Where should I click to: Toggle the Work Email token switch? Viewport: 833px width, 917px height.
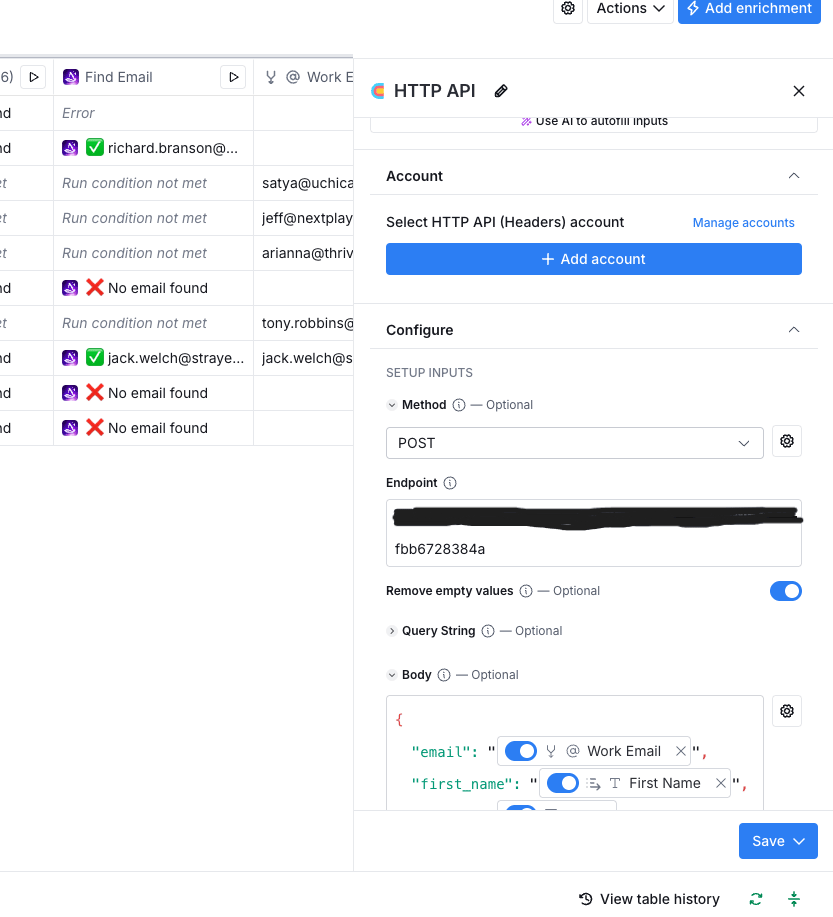pos(521,751)
